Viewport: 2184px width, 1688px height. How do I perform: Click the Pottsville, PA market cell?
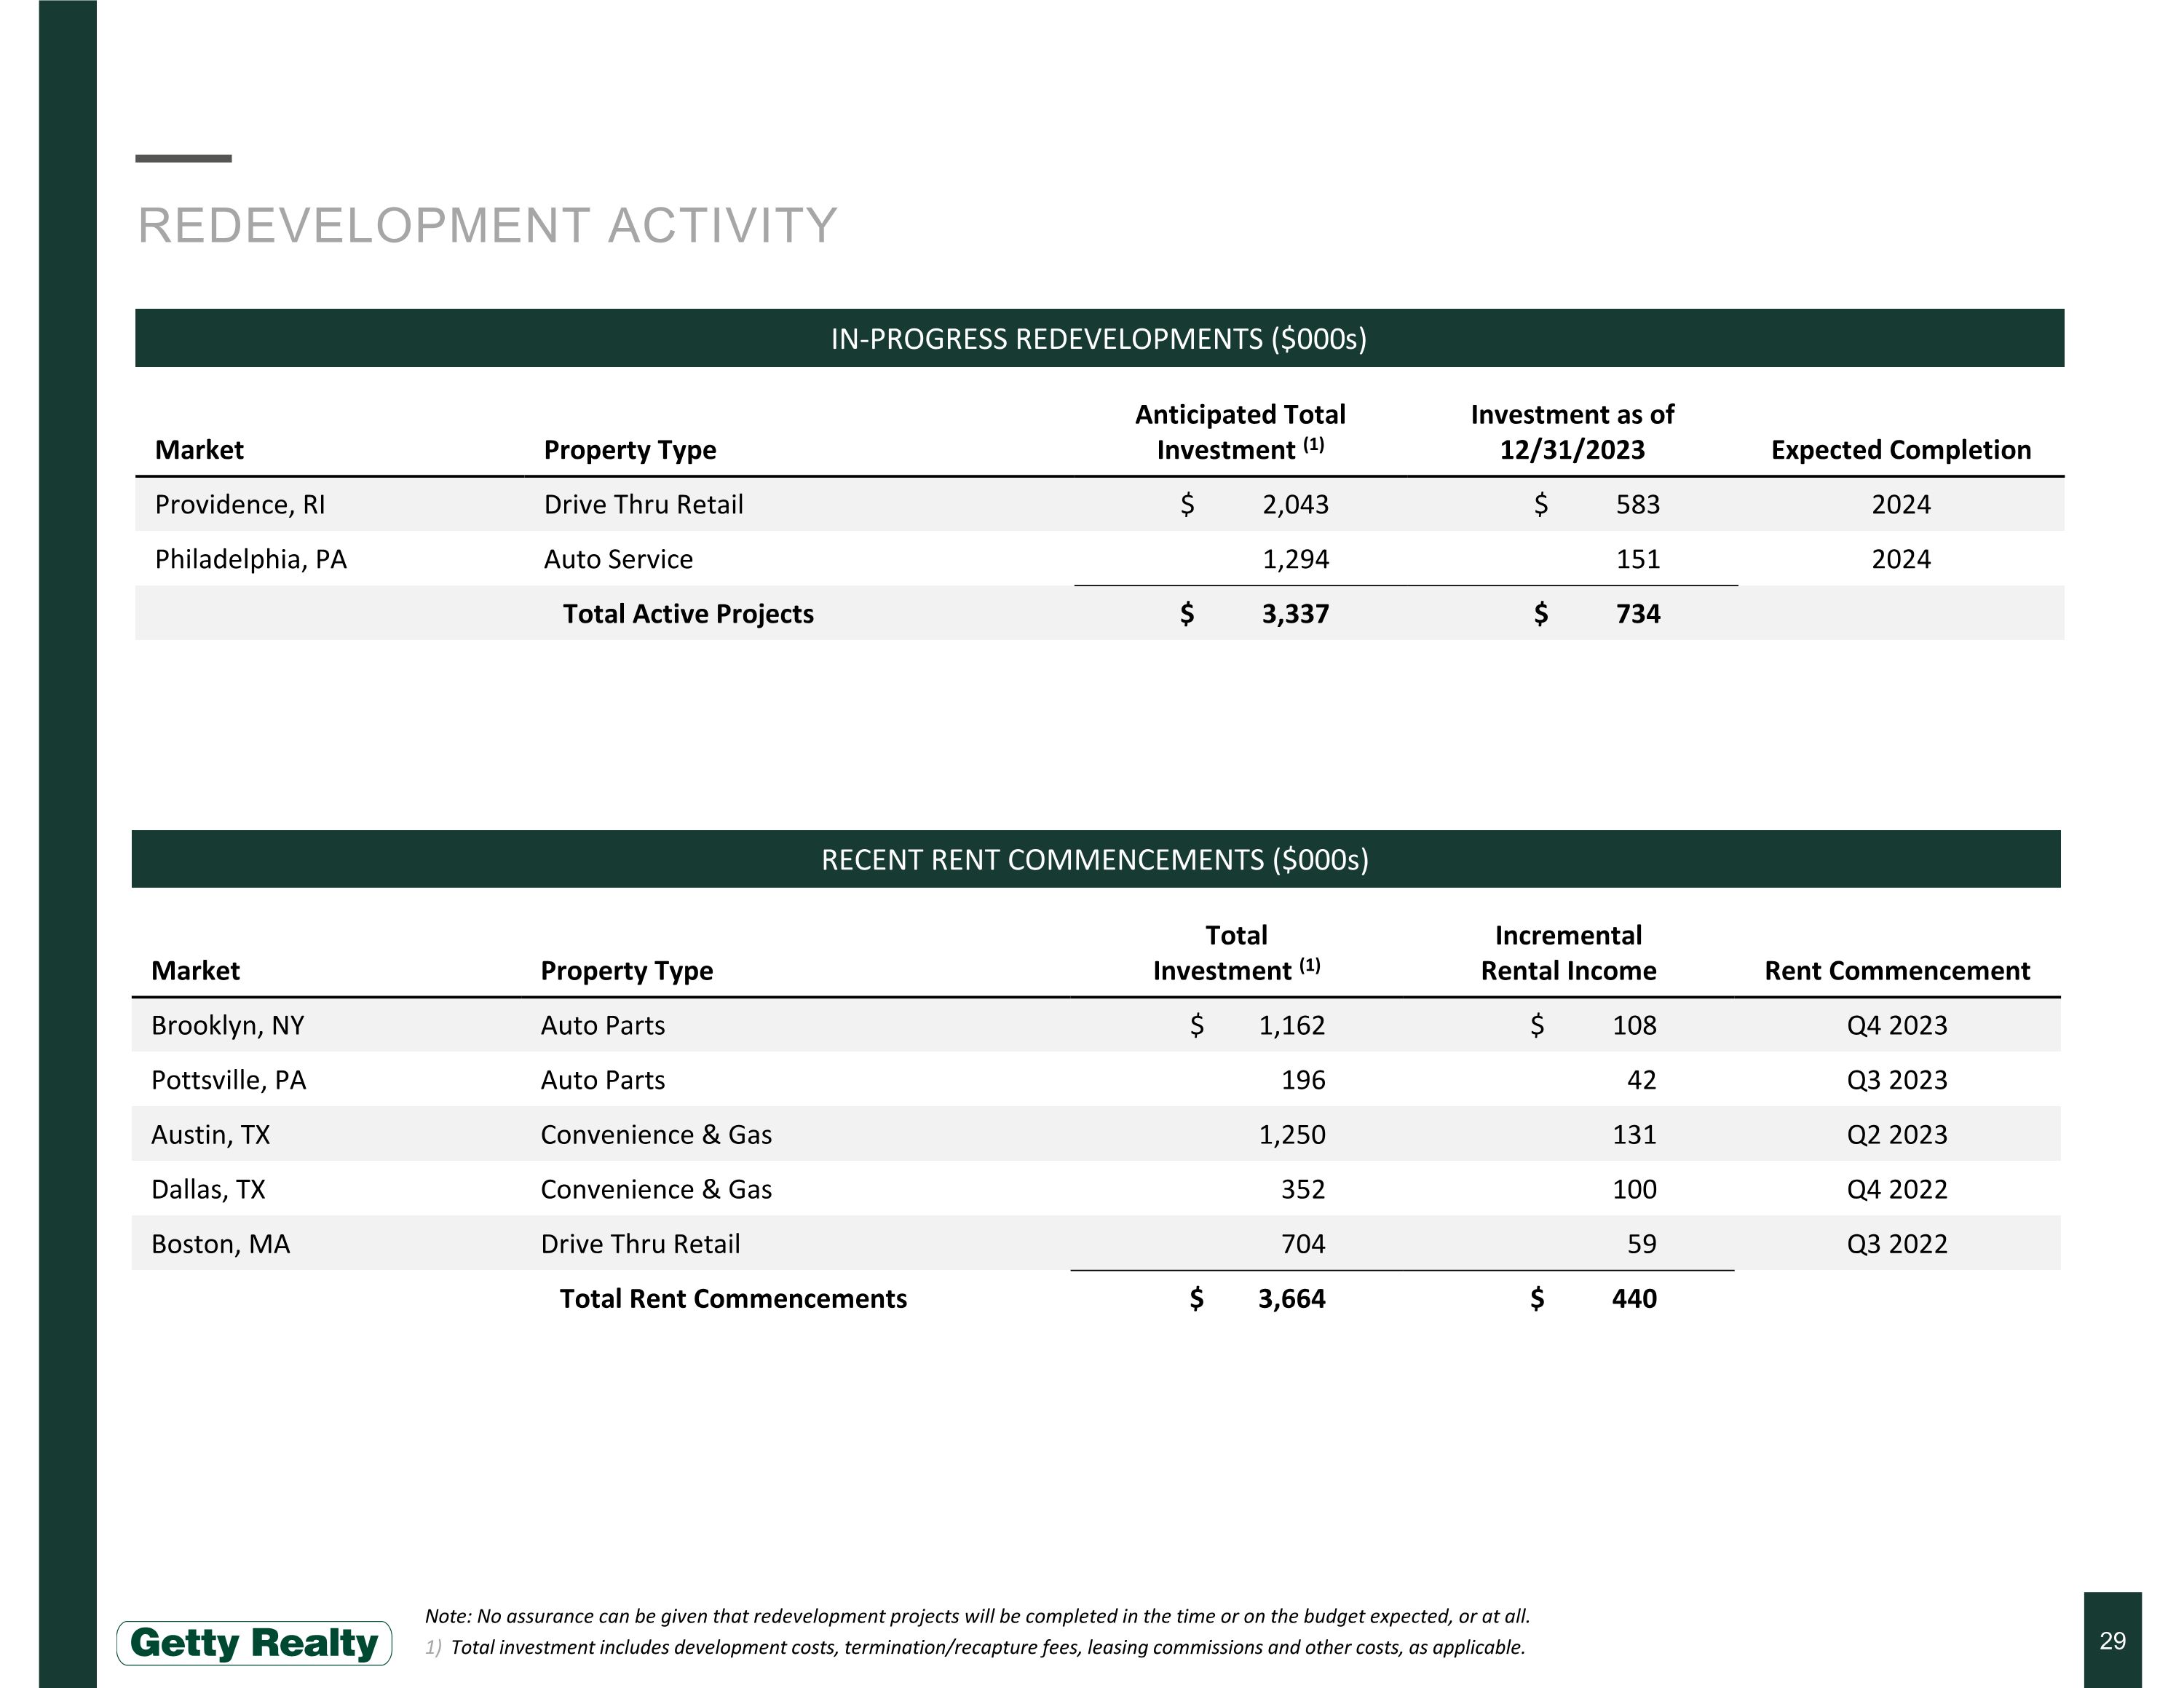click(229, 1080)
